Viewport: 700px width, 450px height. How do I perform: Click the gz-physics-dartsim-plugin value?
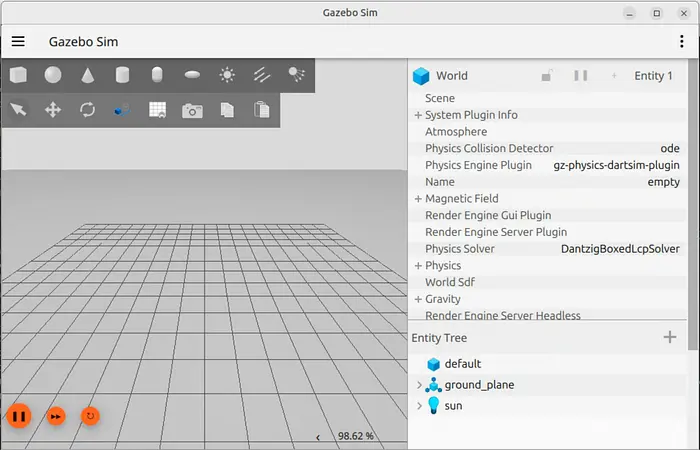click(617, 165)
